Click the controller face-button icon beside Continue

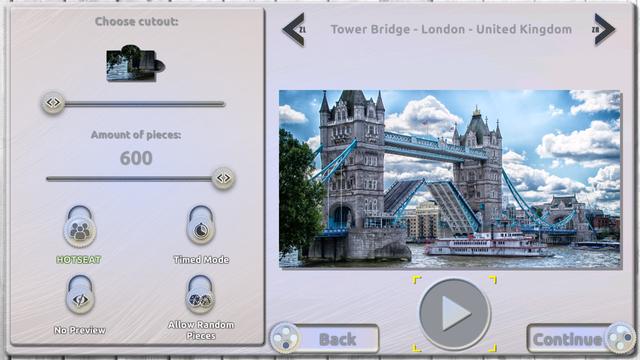[620, 338]
